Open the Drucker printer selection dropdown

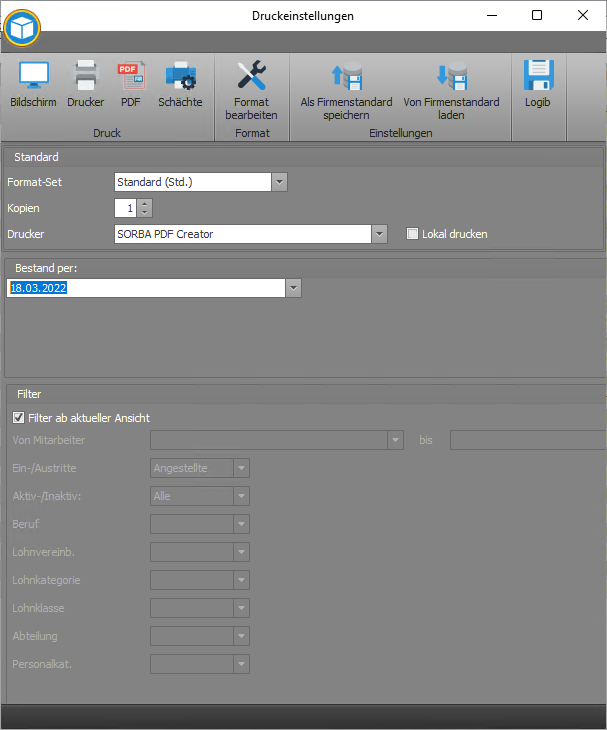point(379,234)
